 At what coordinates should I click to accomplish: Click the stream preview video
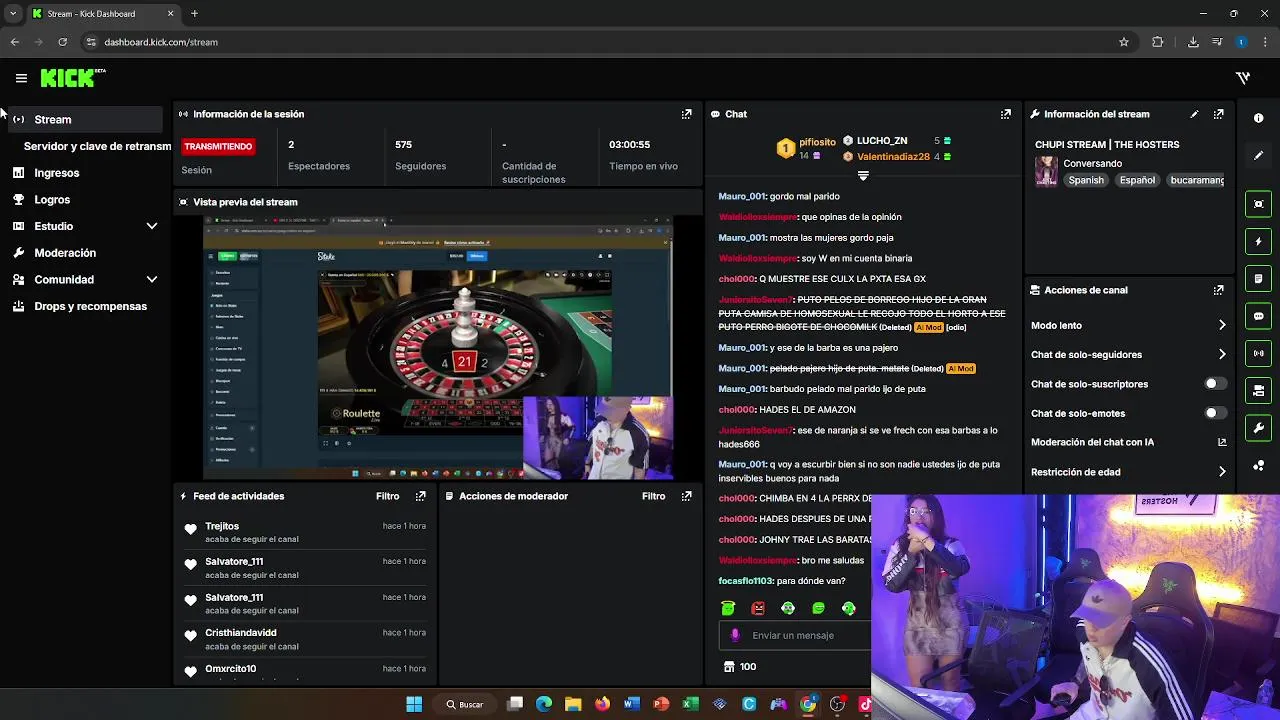[437, 347]
